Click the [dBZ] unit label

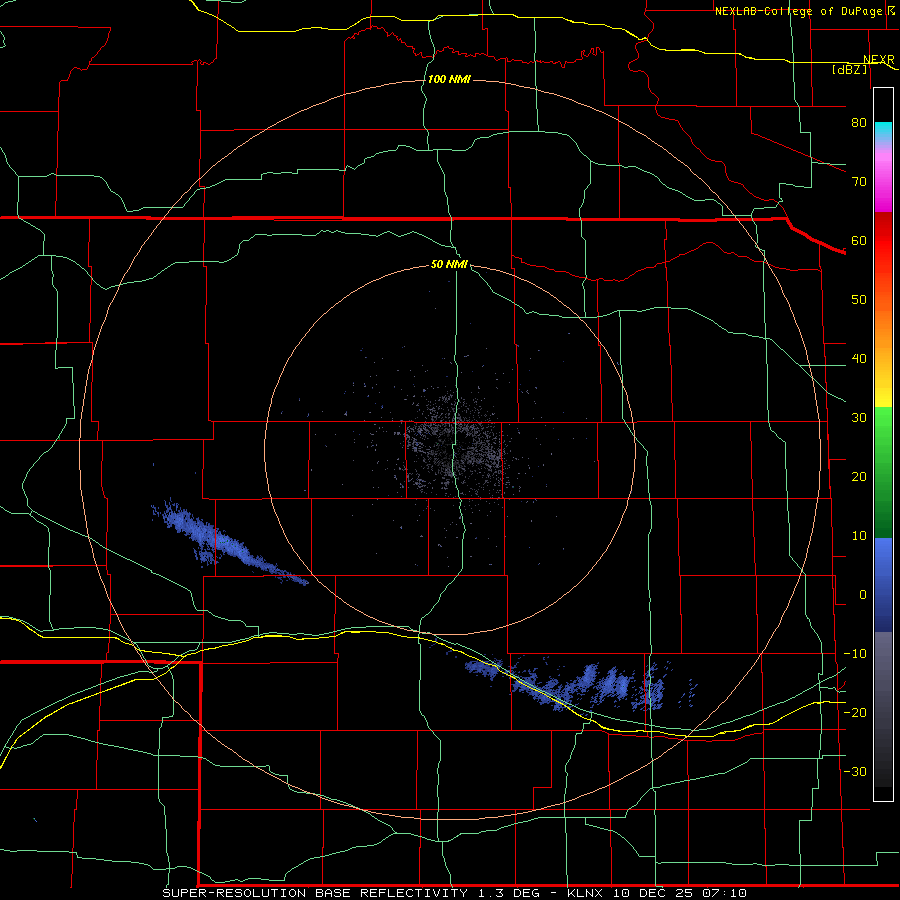[x=849, y=69]
